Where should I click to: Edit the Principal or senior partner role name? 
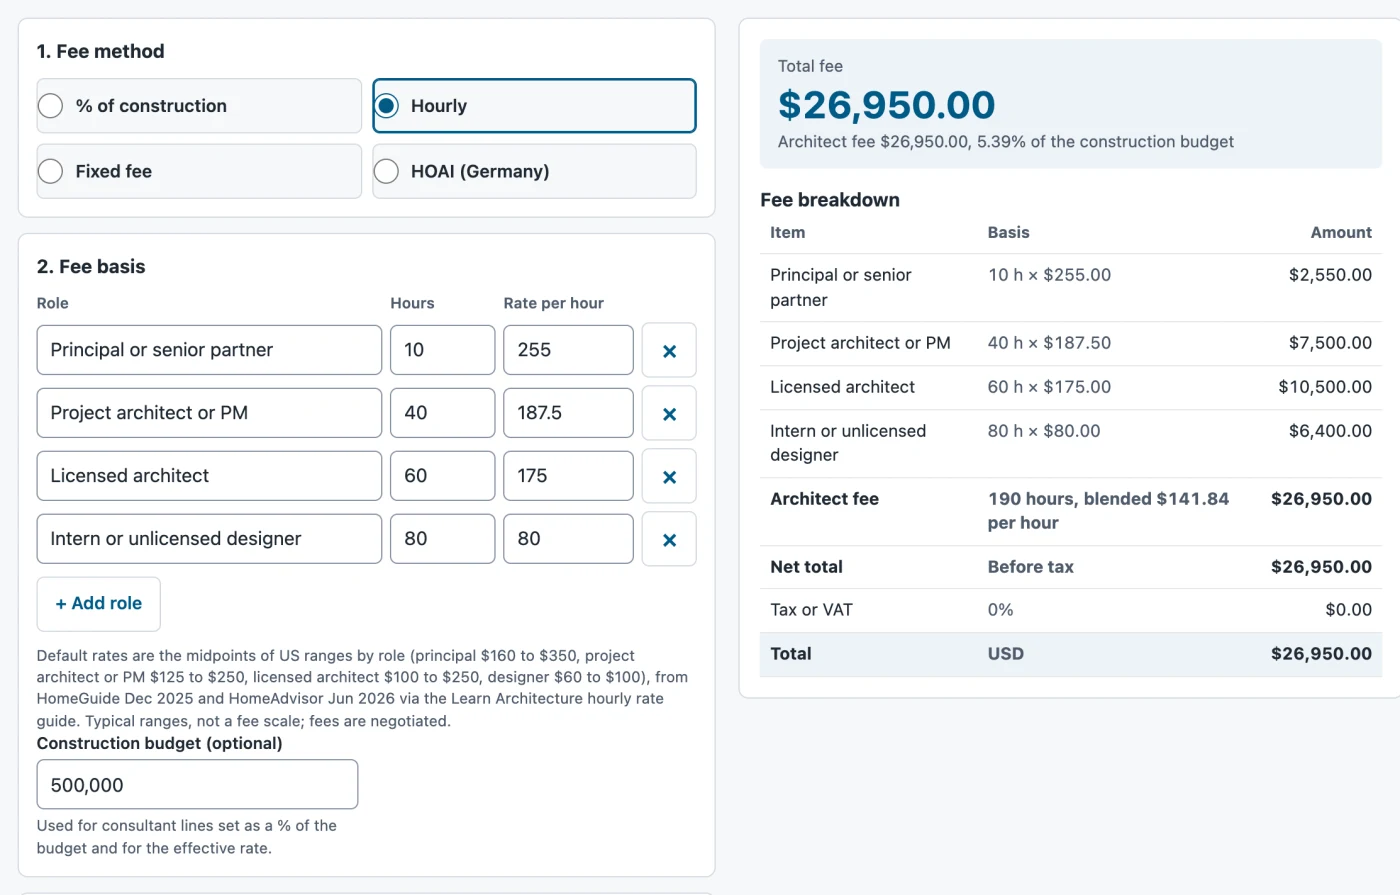(x=209, y=350)
